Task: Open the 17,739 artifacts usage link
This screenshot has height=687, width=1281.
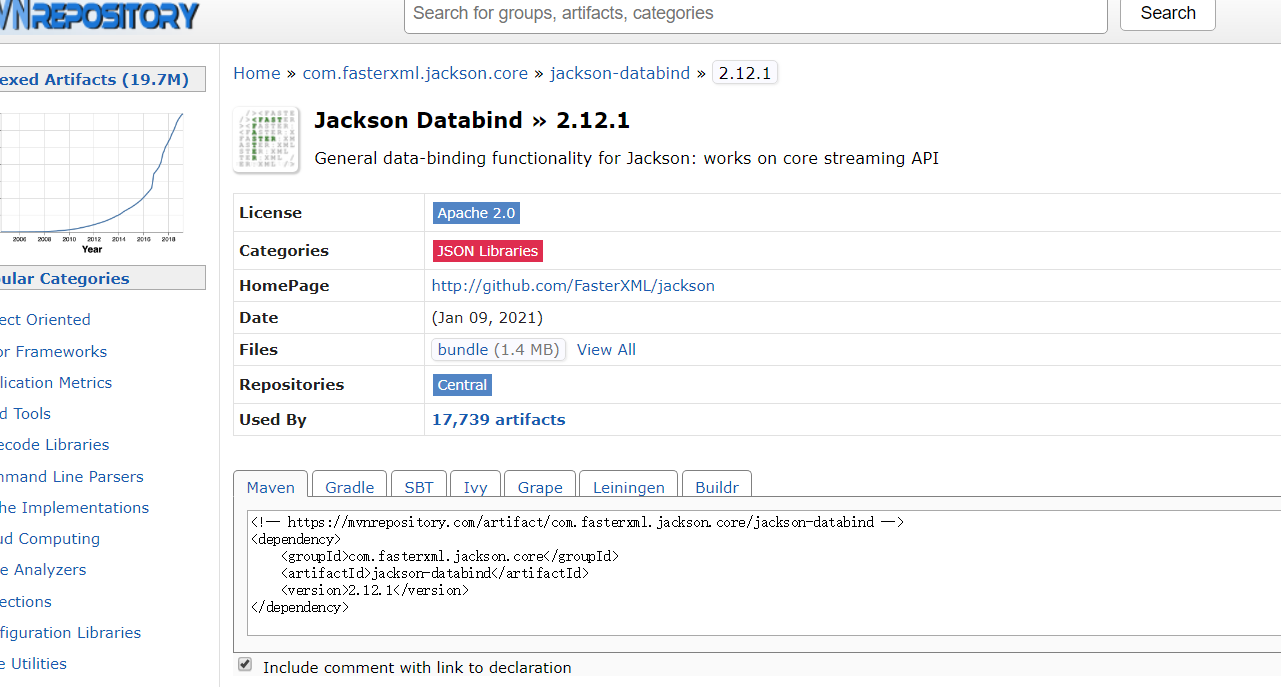Action: pyautogui.click(x=498, y=420)
